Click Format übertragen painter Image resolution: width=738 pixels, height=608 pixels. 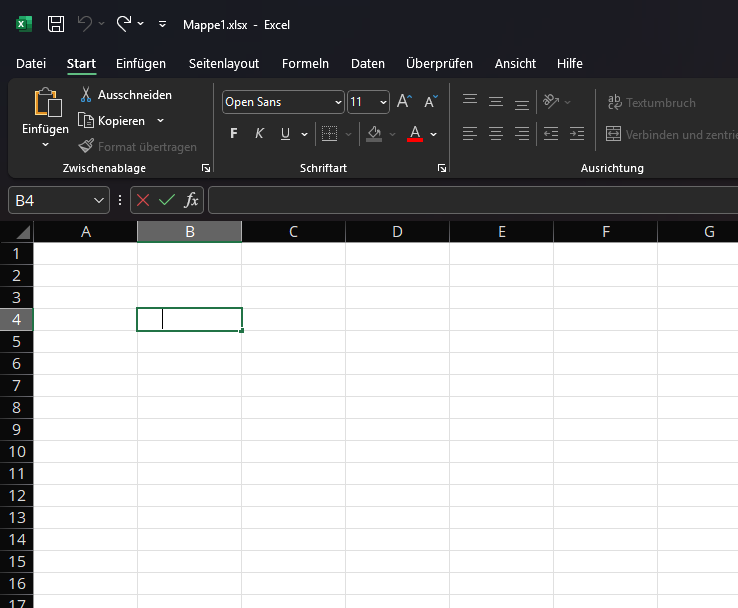coord(137,146)
